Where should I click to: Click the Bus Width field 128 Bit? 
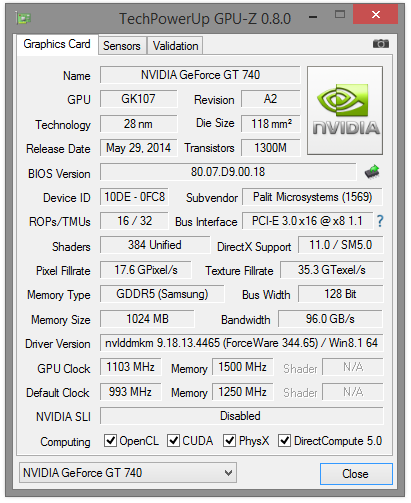[x=340, y=294]
